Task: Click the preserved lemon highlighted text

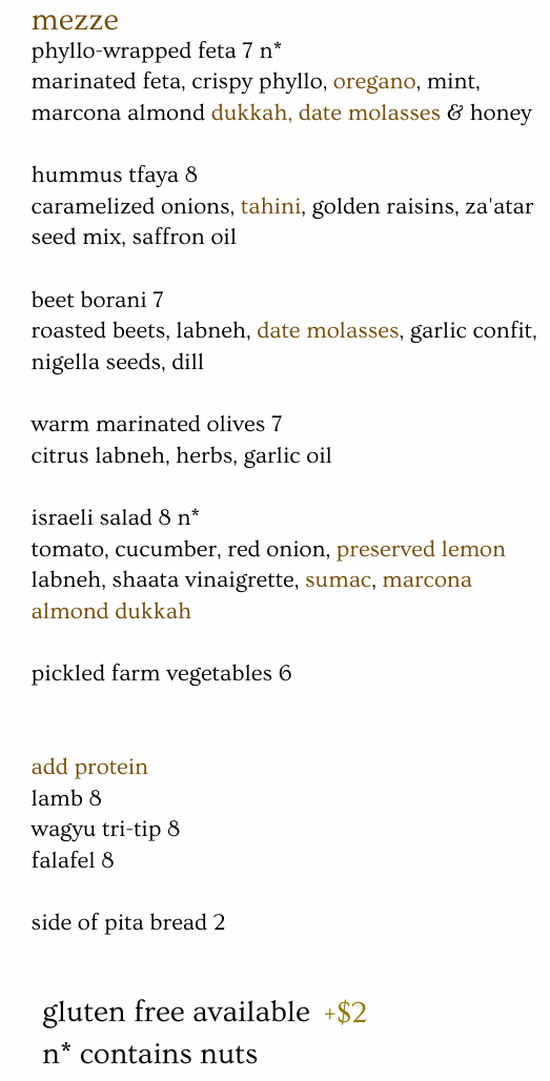Action: pyautogui.click(x=421, y=549)
